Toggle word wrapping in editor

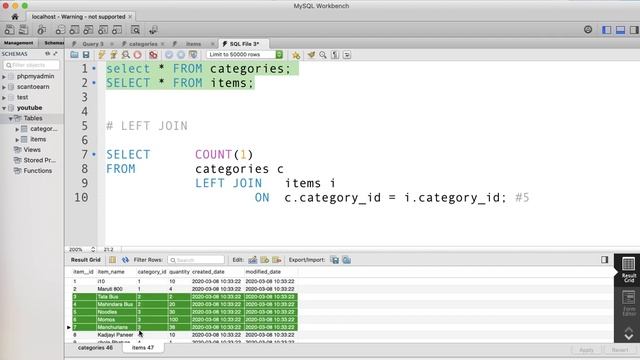347,55
